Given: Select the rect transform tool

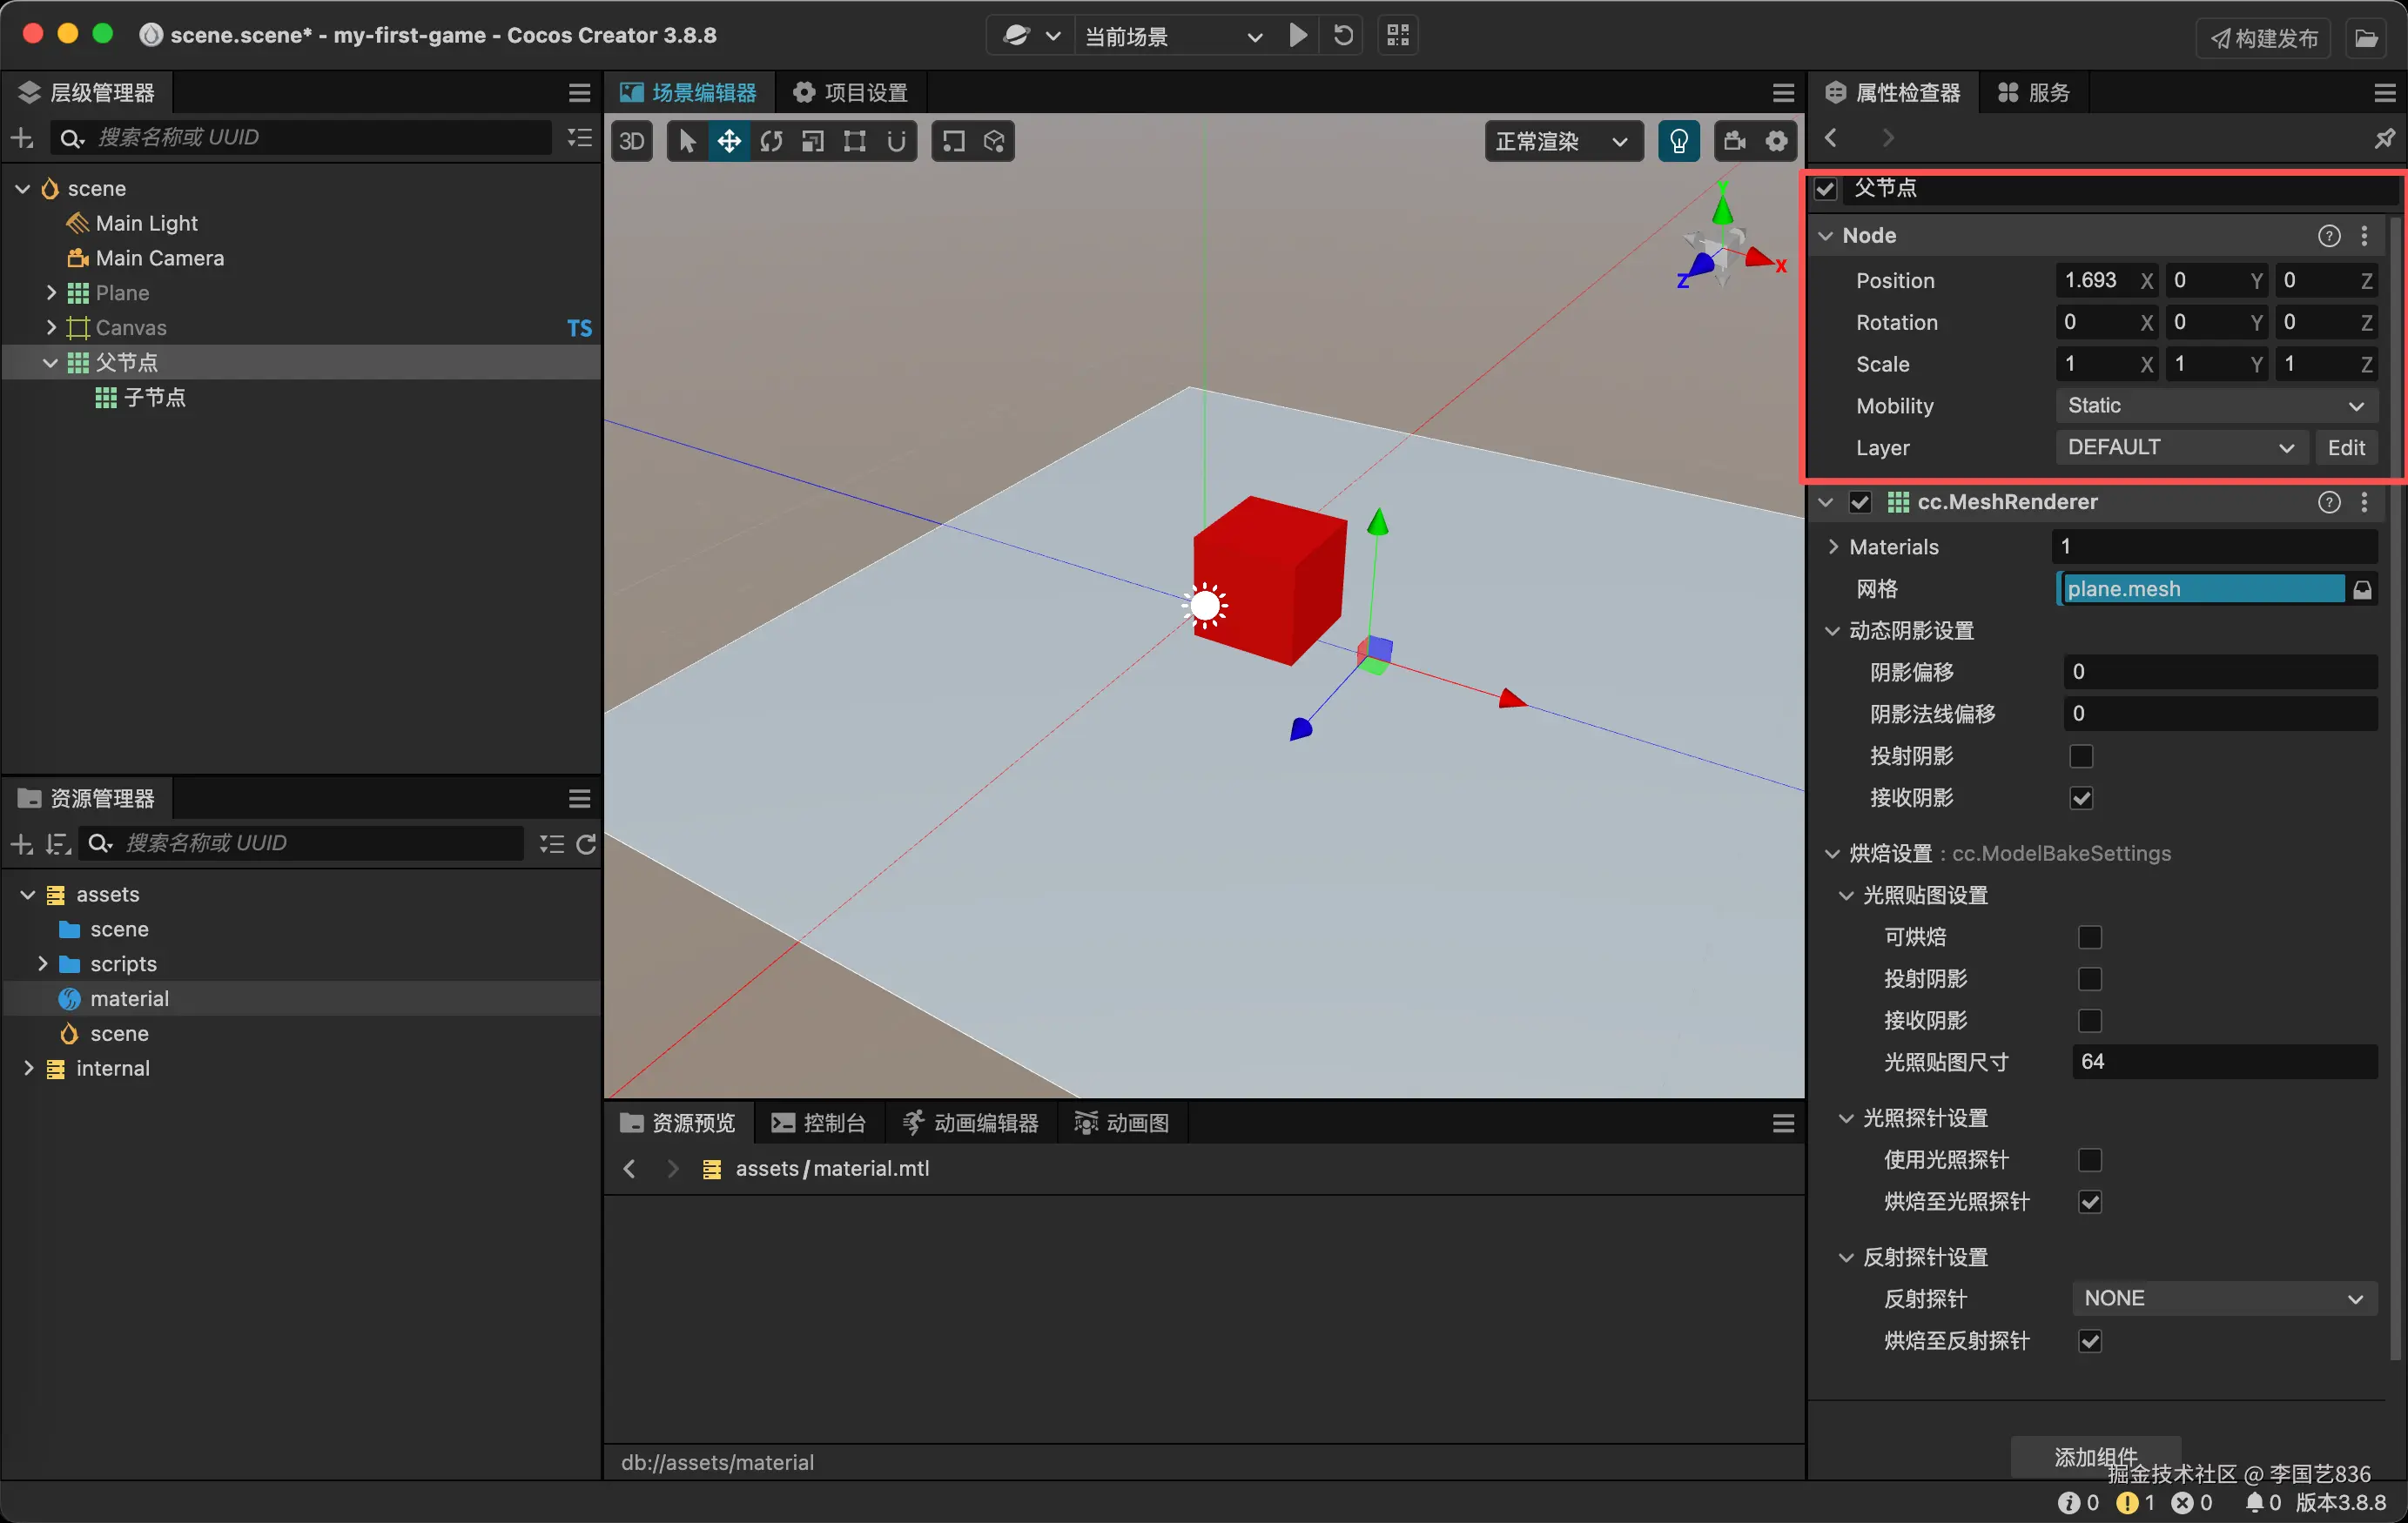Looking at the screenshot, I should coord(855,141).
